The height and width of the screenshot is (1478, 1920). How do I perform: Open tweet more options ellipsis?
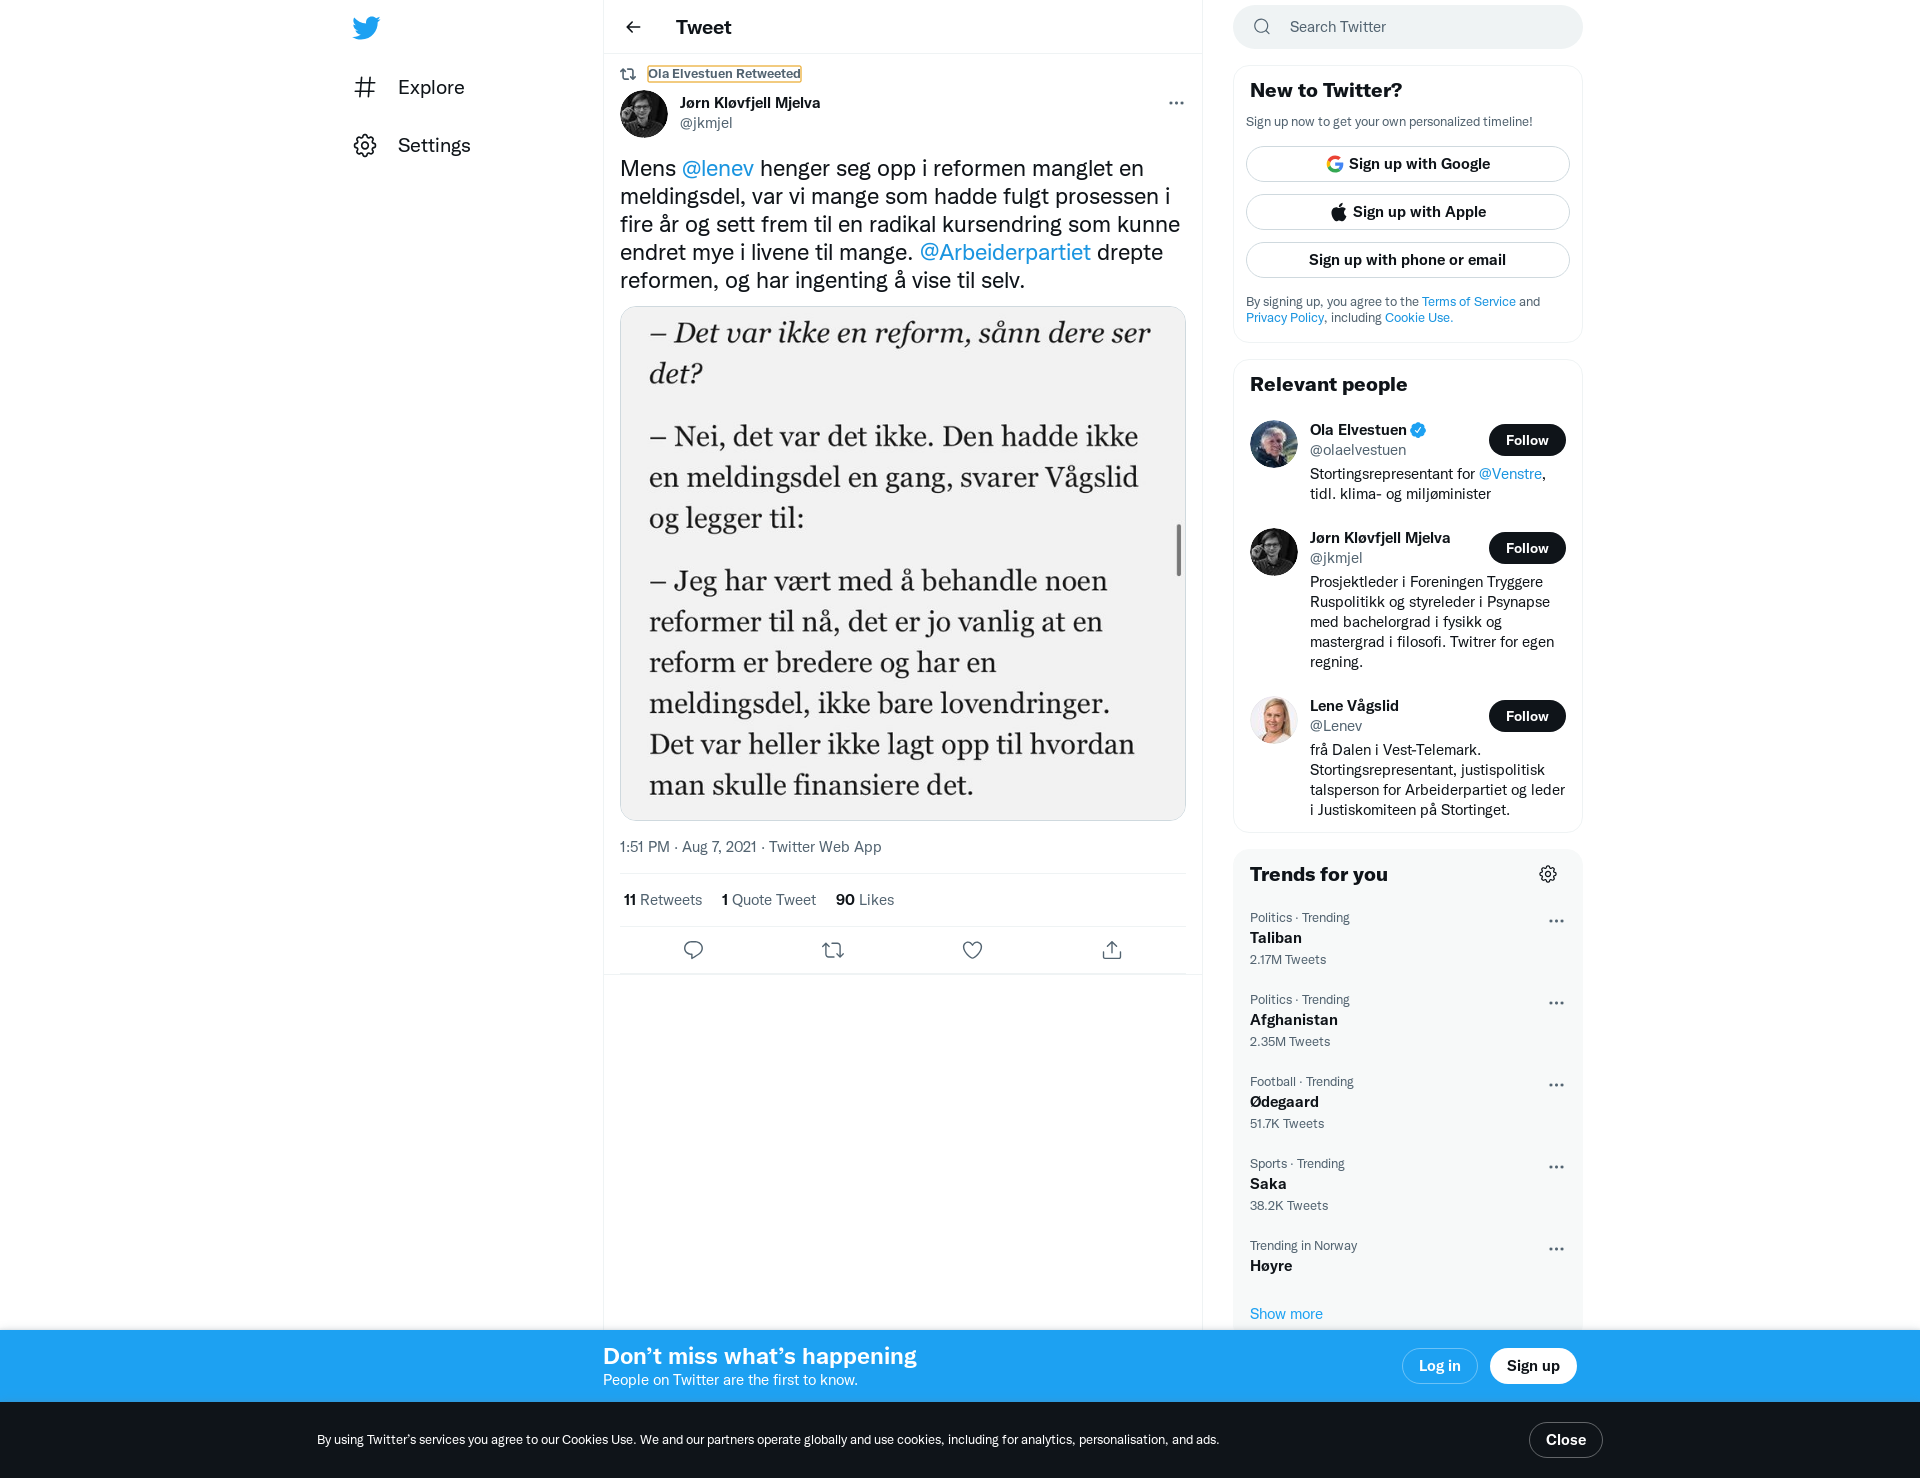(1176, 103)
